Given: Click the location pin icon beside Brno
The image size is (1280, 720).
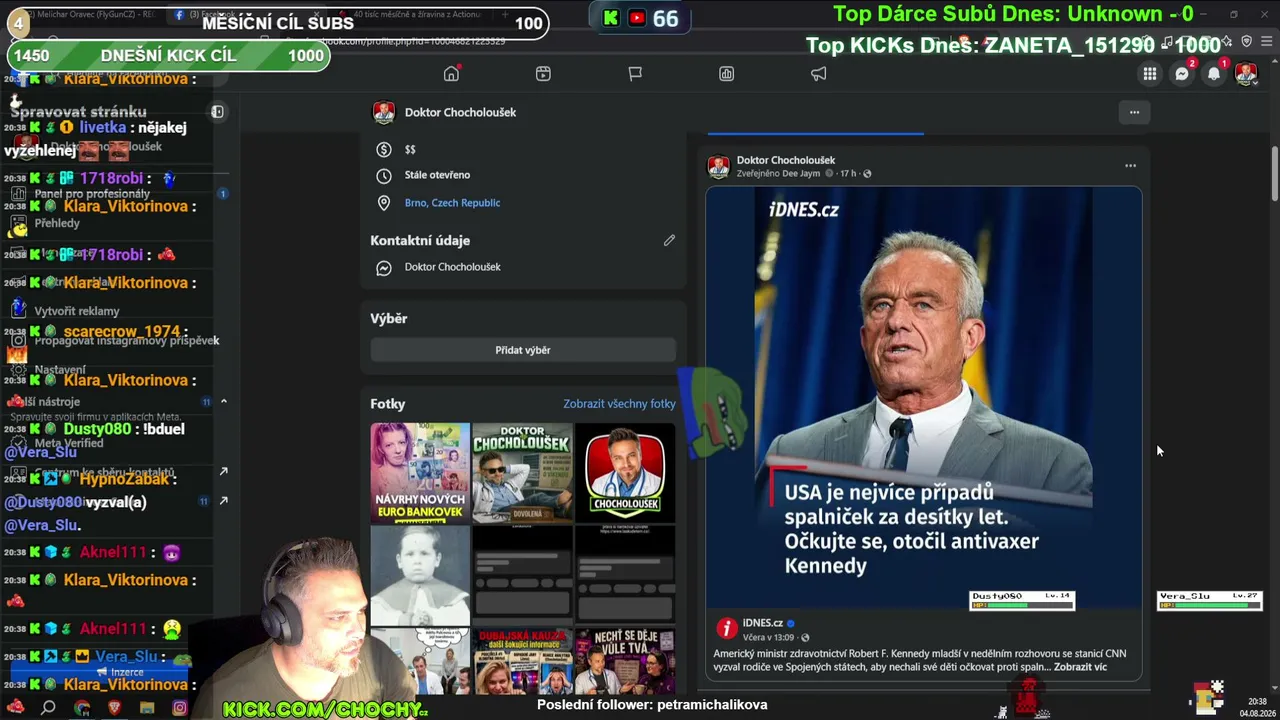Looking at the screenshot, I should click(383, 203).
